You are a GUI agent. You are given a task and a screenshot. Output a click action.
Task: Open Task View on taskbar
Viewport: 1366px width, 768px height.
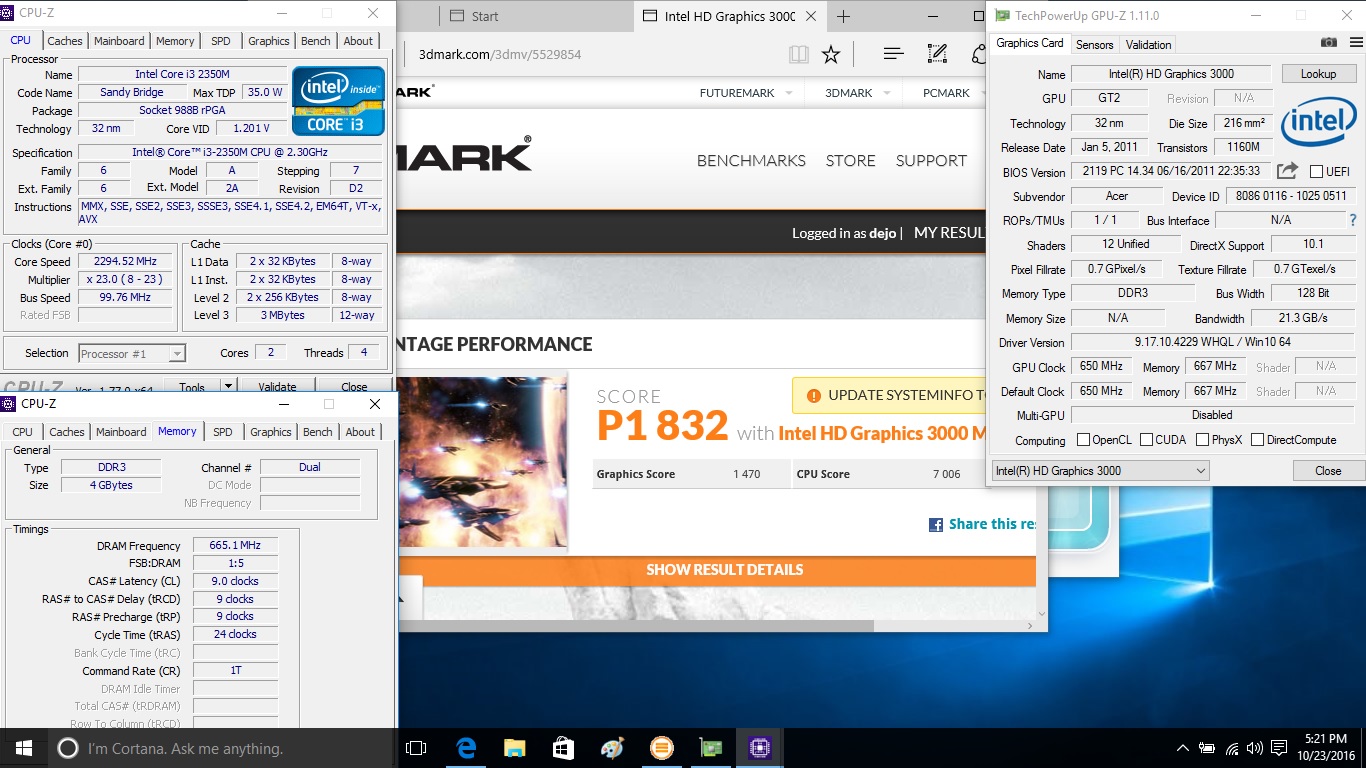point(416,748)
